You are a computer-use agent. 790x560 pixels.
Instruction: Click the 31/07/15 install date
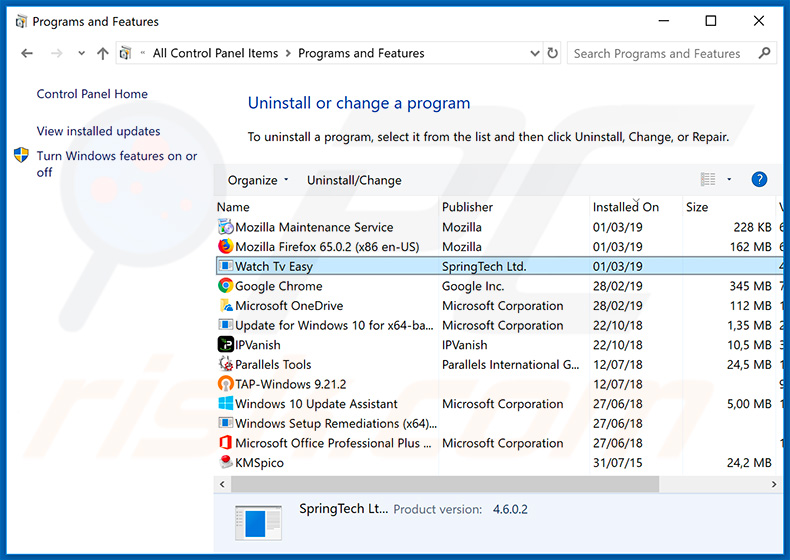618,463
